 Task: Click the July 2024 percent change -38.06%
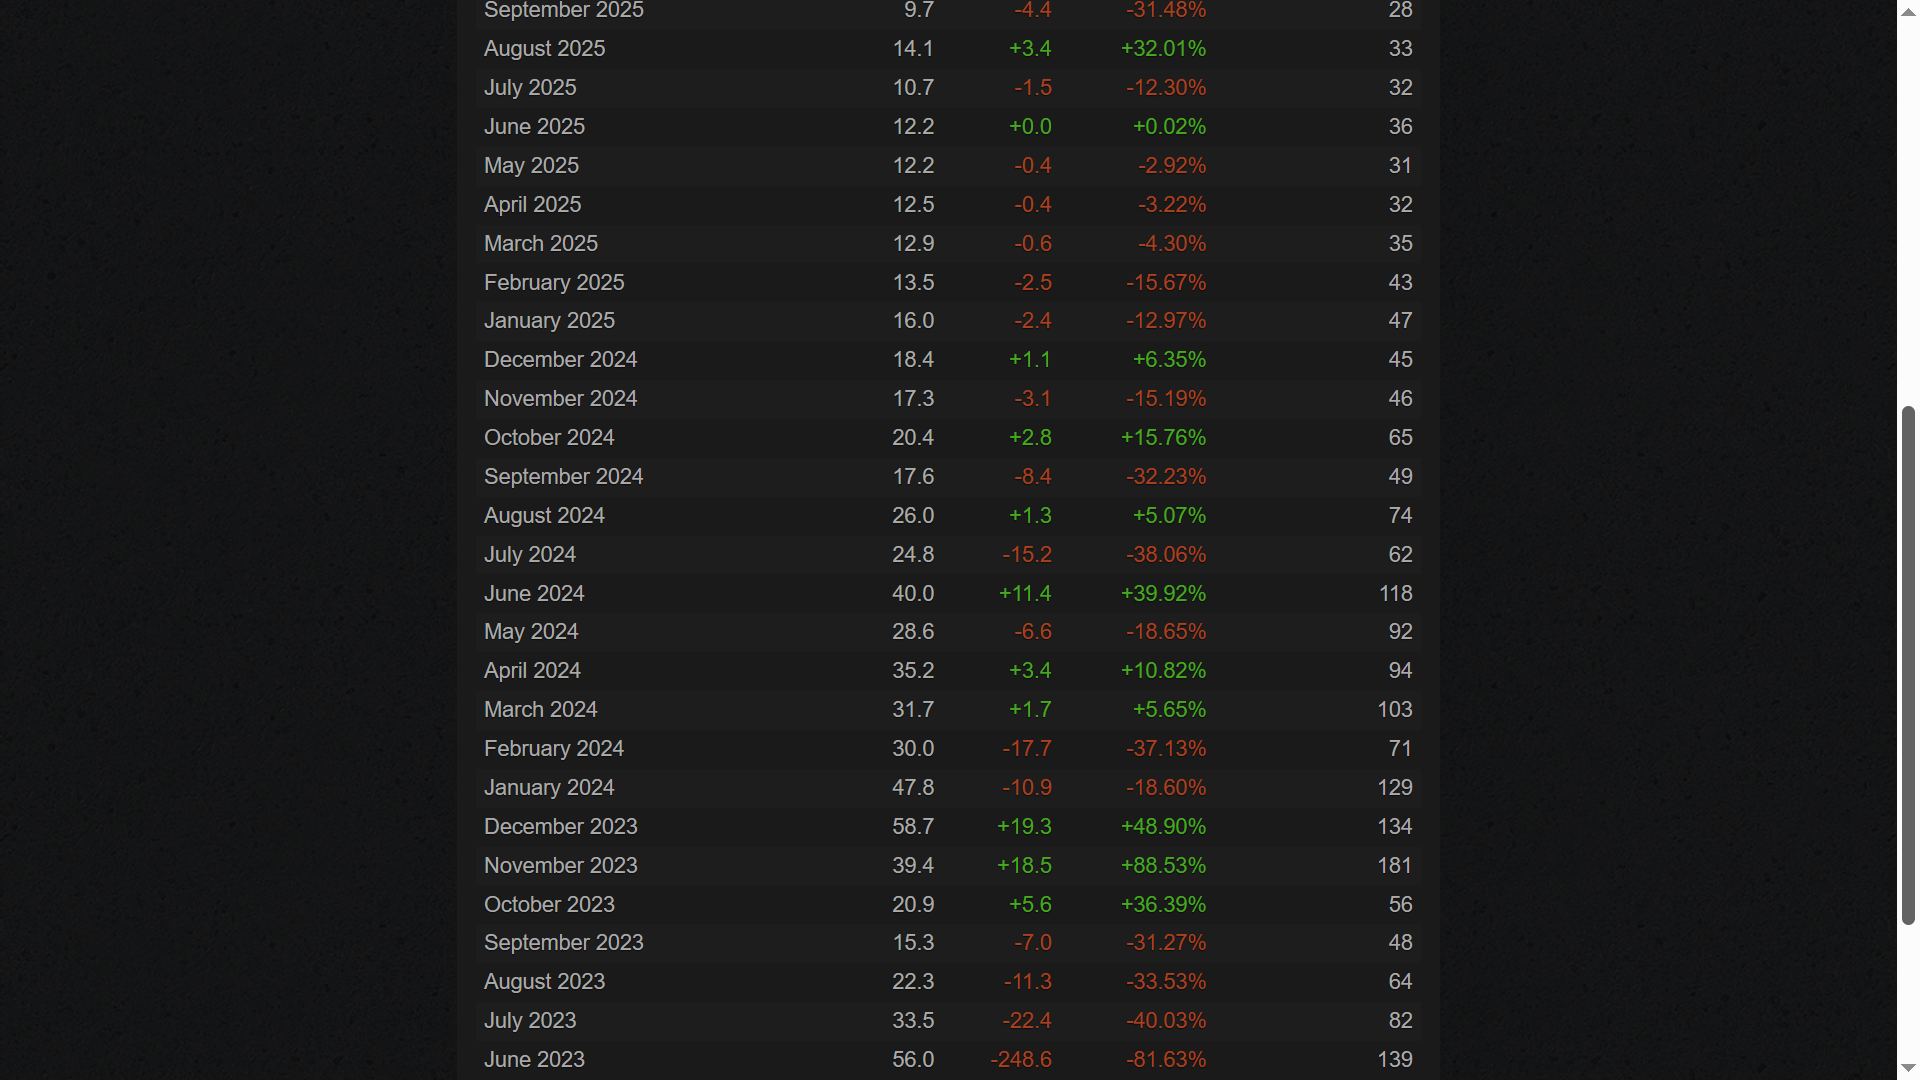1166,554
